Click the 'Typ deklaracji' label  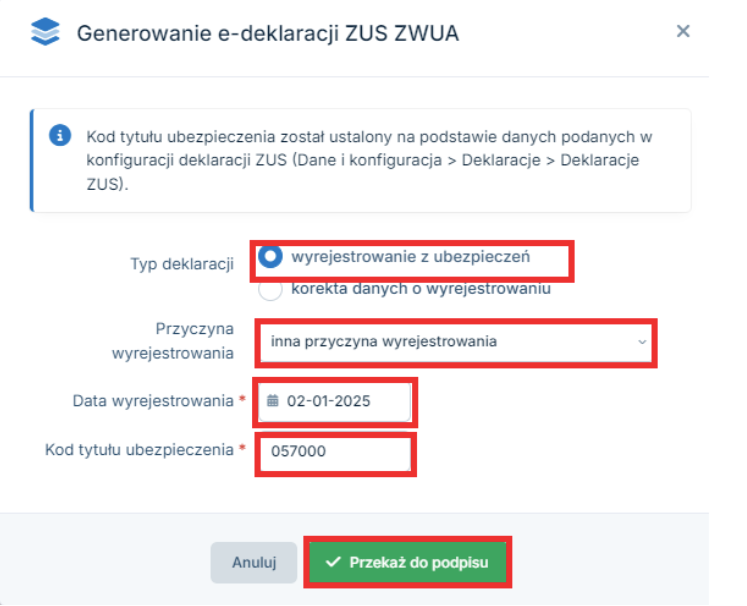(x=182, y=264)
